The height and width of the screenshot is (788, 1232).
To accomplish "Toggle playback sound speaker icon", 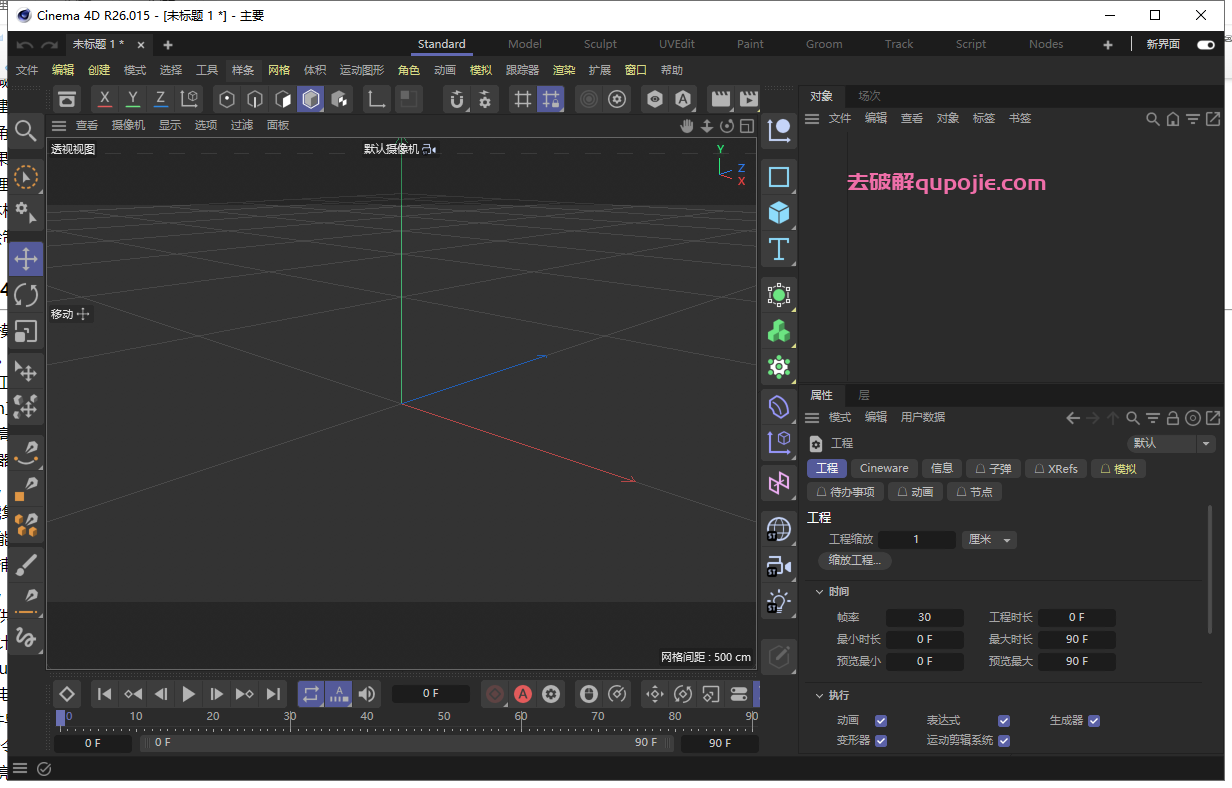I will [367, 693].
